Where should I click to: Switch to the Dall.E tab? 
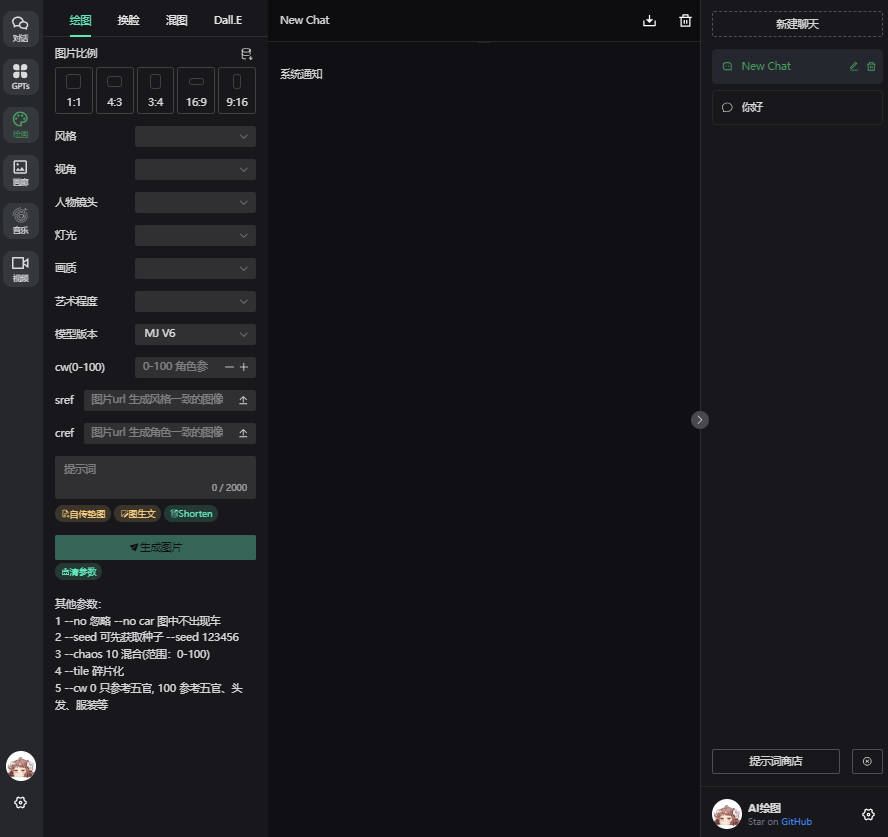tap(226, 19)
